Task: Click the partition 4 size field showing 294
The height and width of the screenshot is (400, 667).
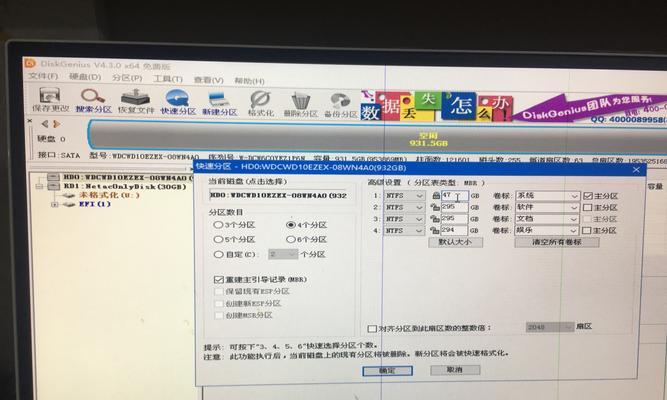Action: 454,230
